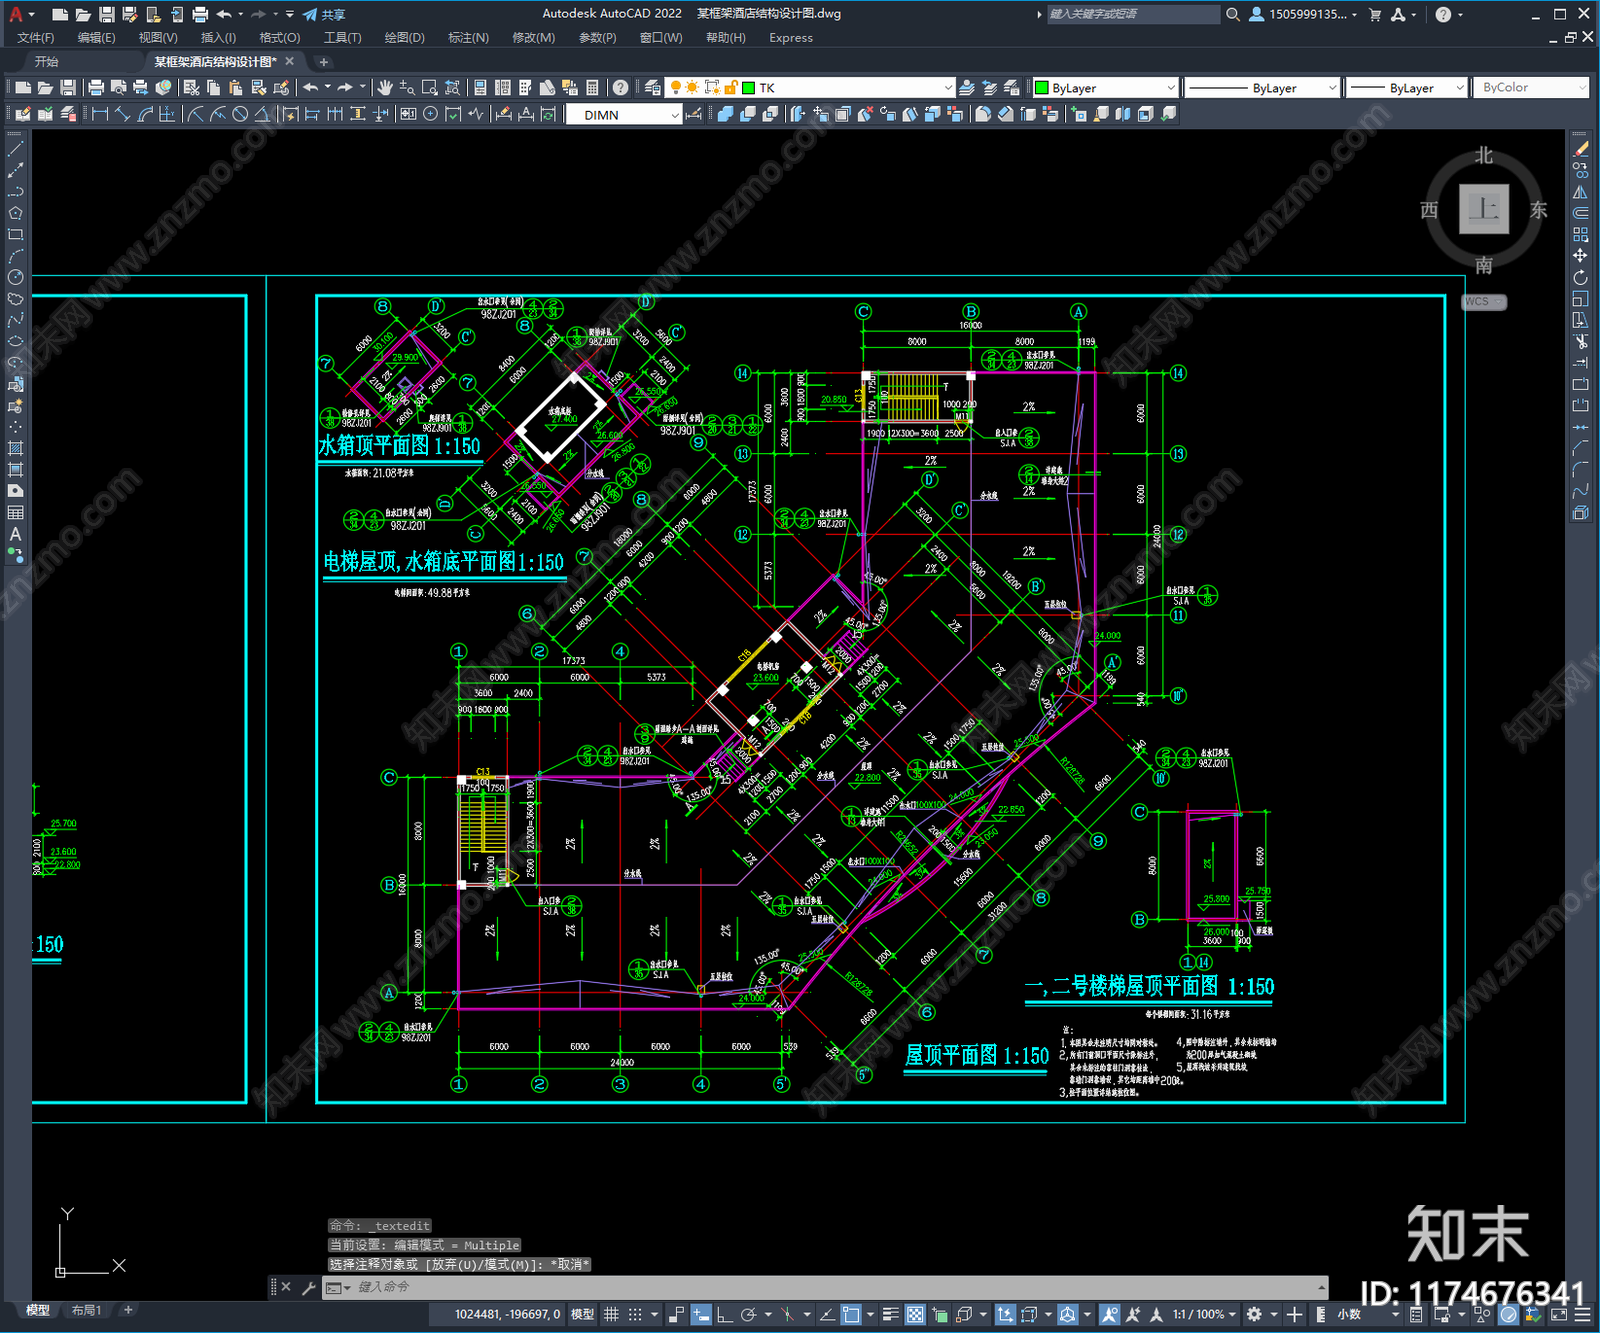Select the Move tool in right toolbar
The width and height of the screenshot is (1600, 1333).
pos(1580,256)
